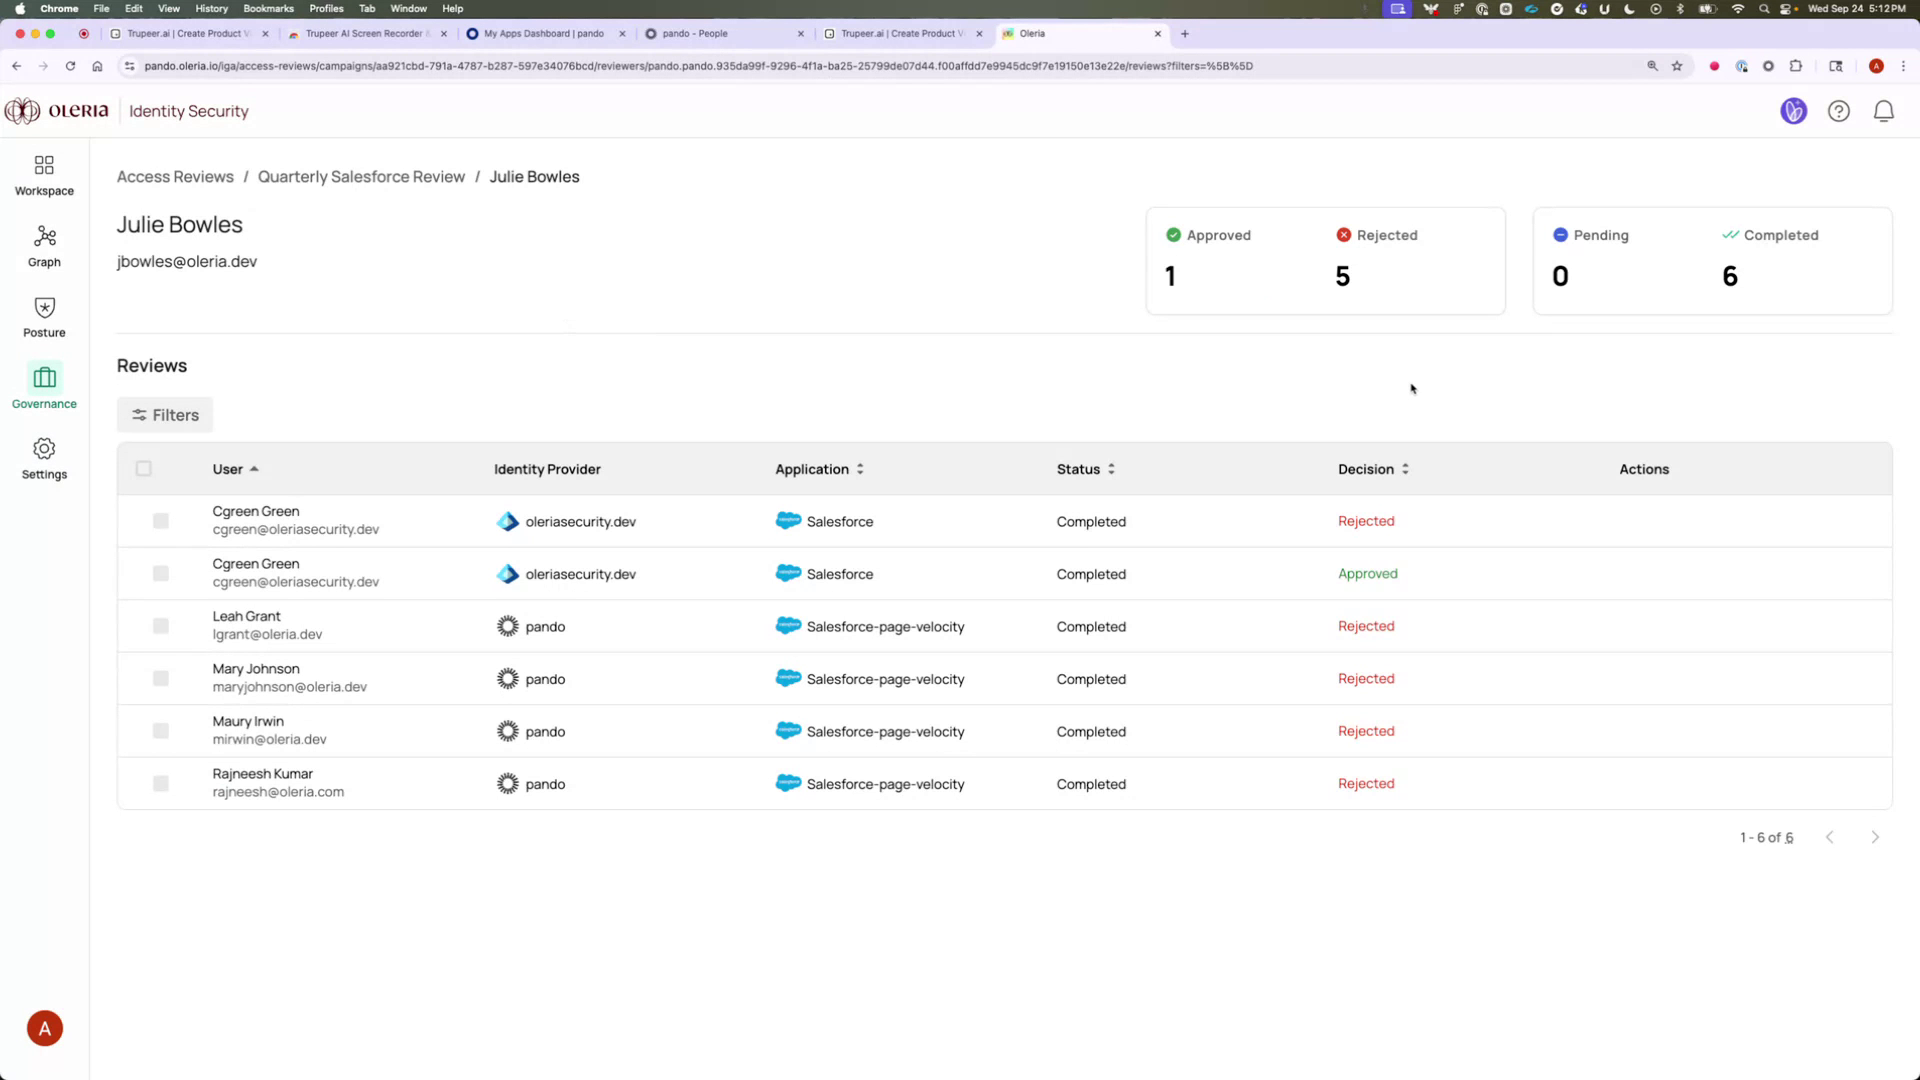Click the next page arrow in pagination

[1875, 837]
